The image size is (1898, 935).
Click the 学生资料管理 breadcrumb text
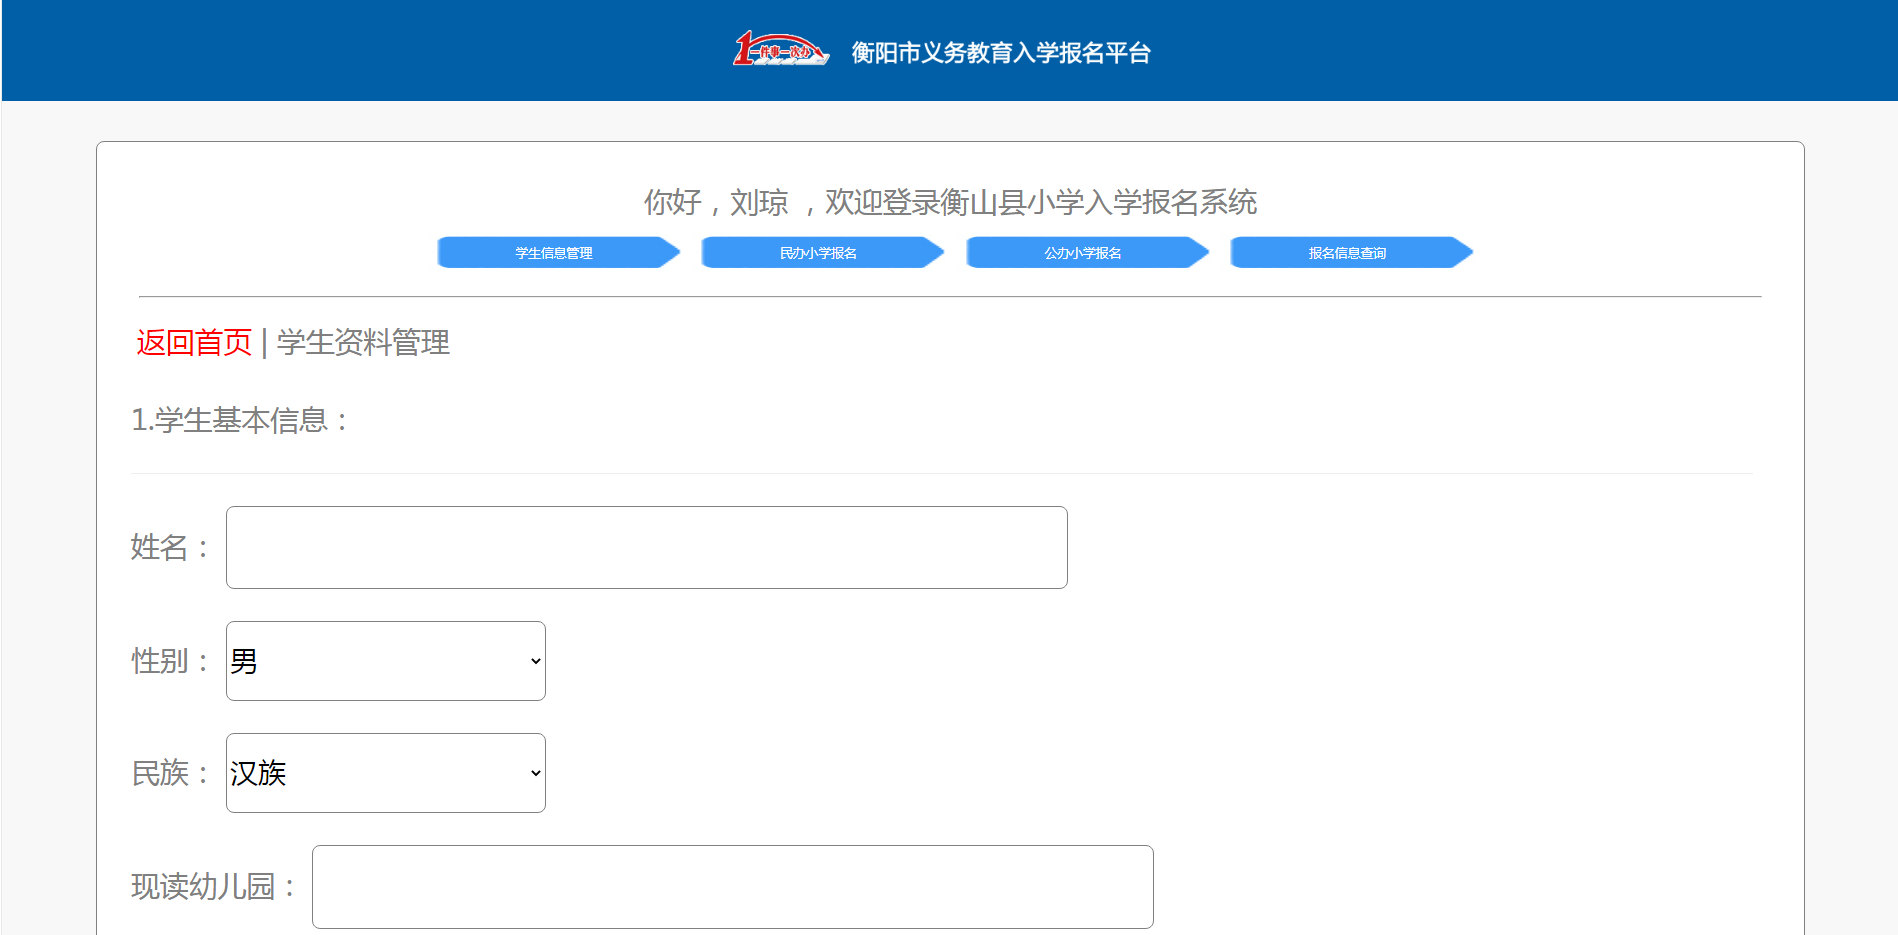363,343
